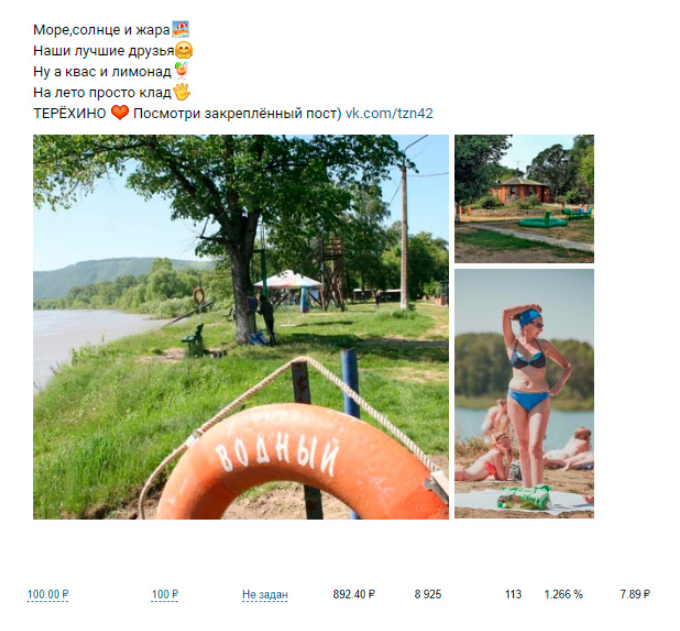The height and width of the screenshot is (631, 680).
Task: Select the 892.40 ₽ spent amount
Action: tap(354, 594)
